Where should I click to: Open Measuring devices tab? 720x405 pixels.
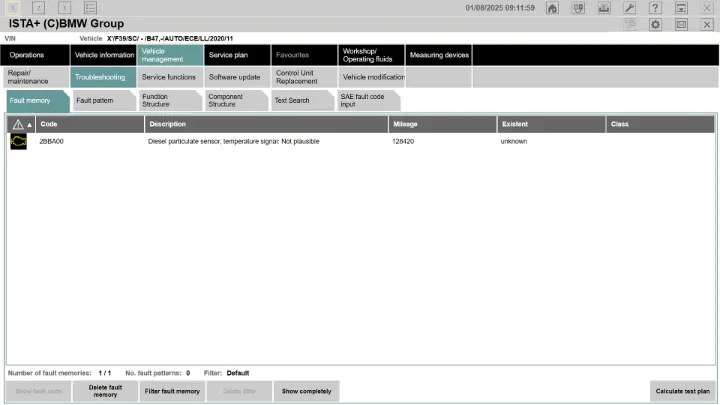439,55
